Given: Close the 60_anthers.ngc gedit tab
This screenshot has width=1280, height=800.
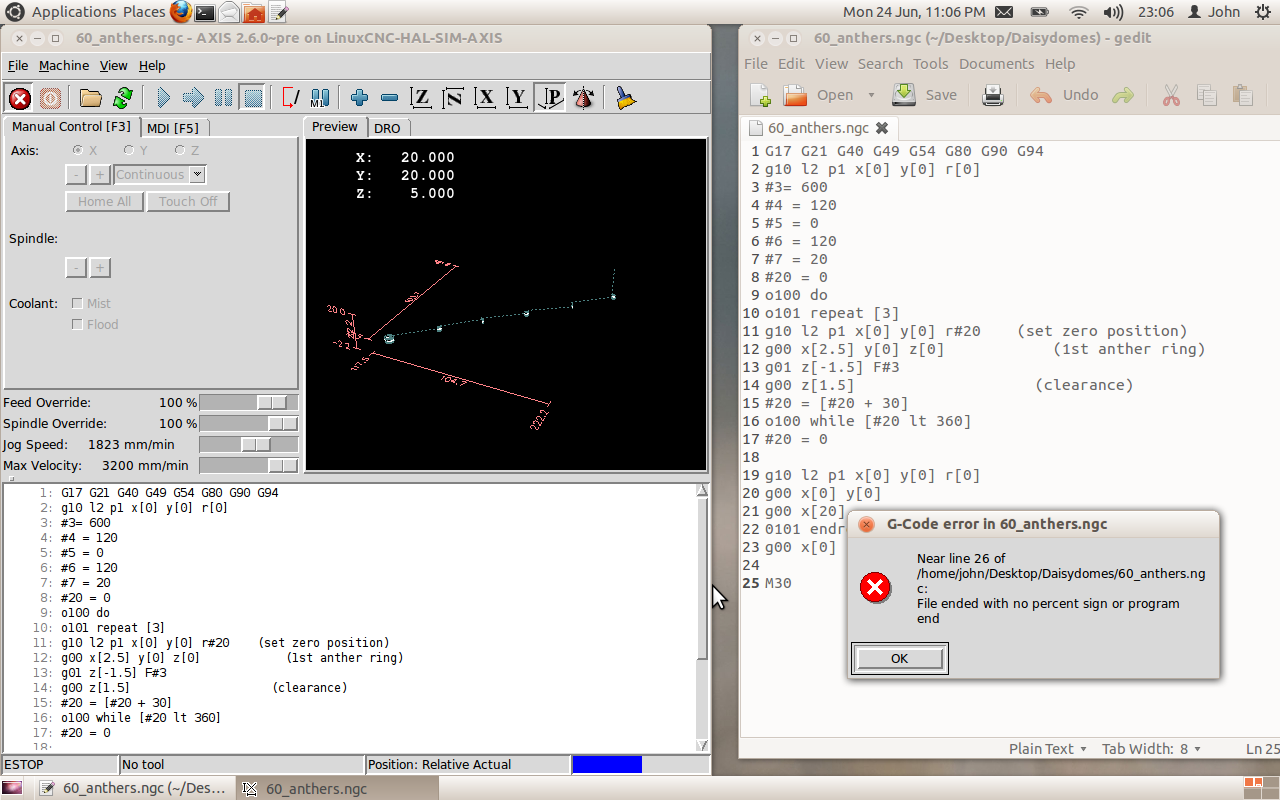Looking at the screenshot, I should point(882,128).
